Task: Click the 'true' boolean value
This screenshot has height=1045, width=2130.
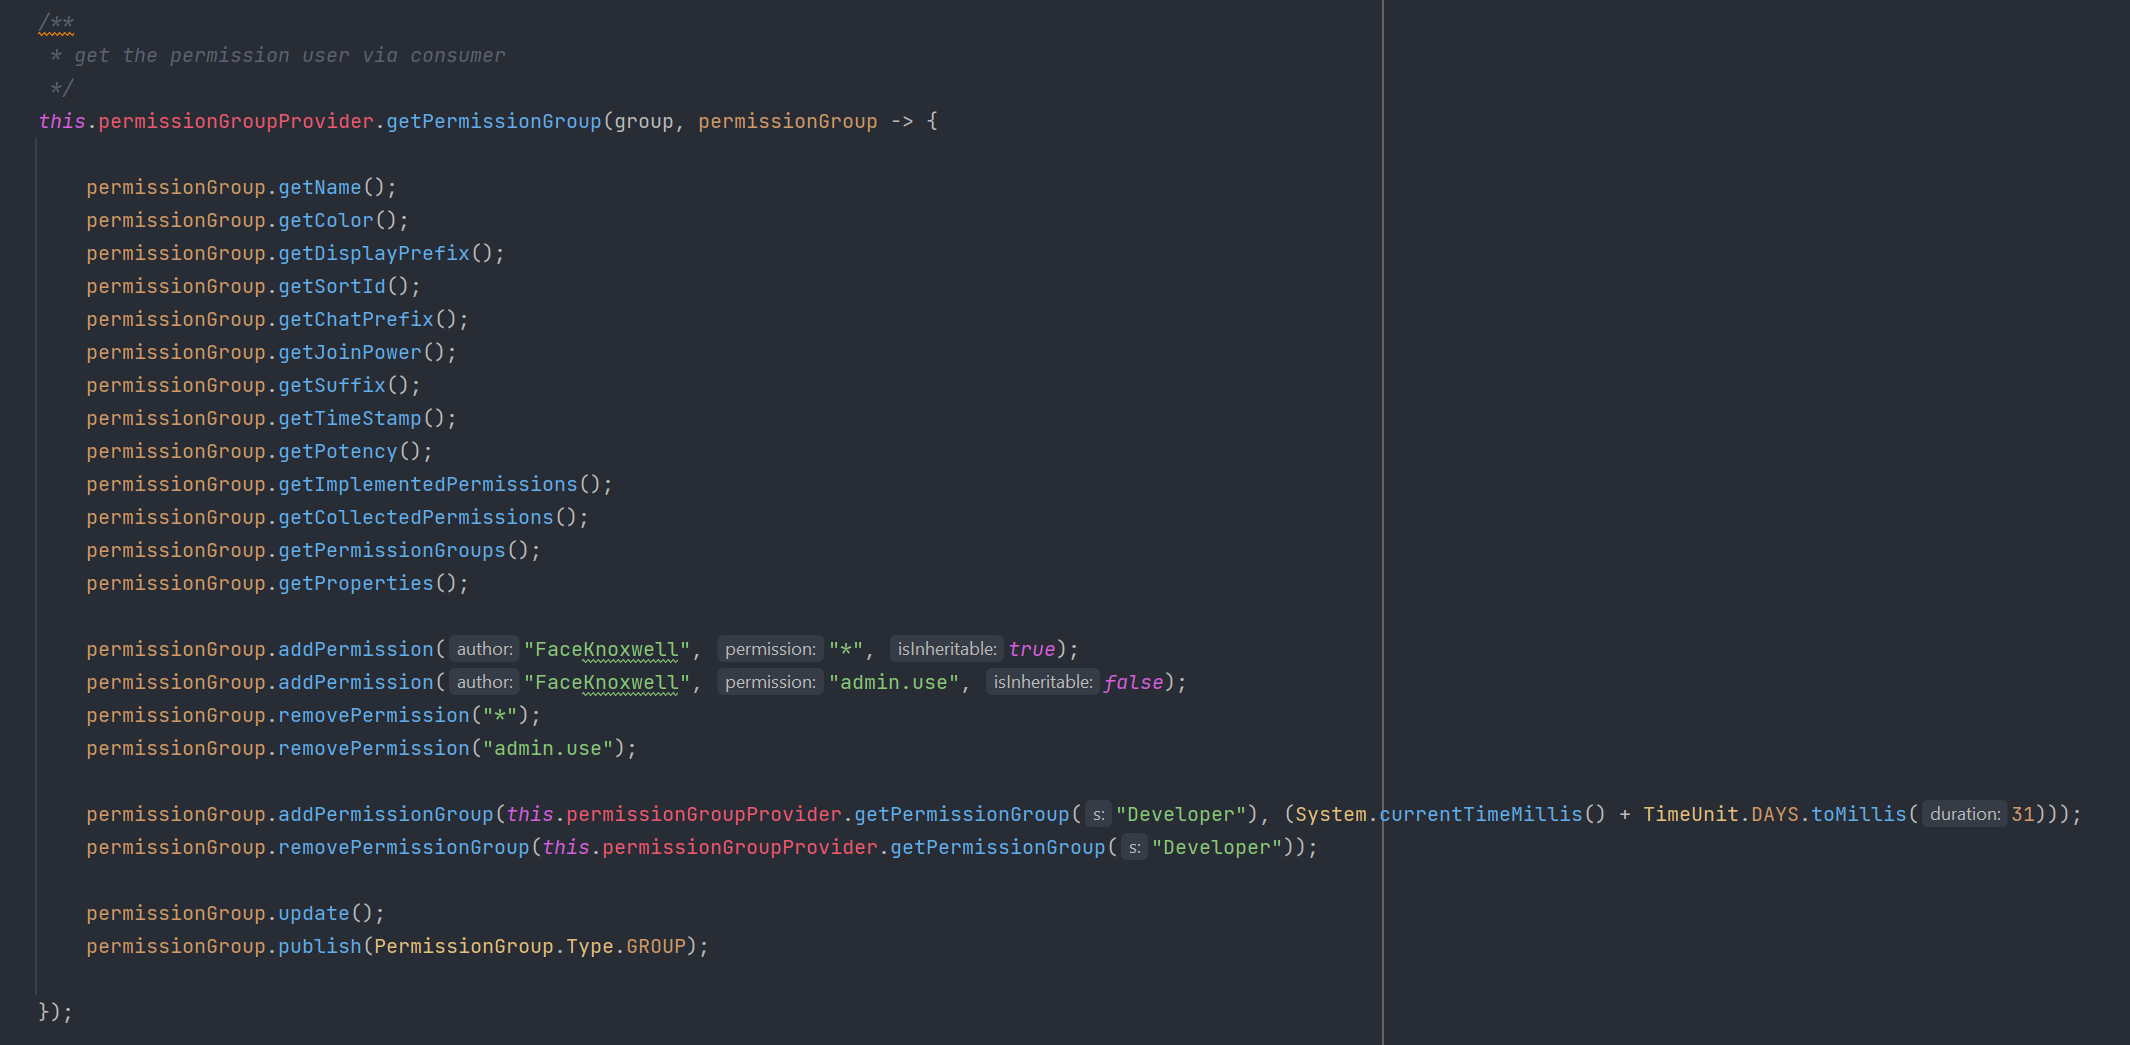Action: tap(1032, 649)
